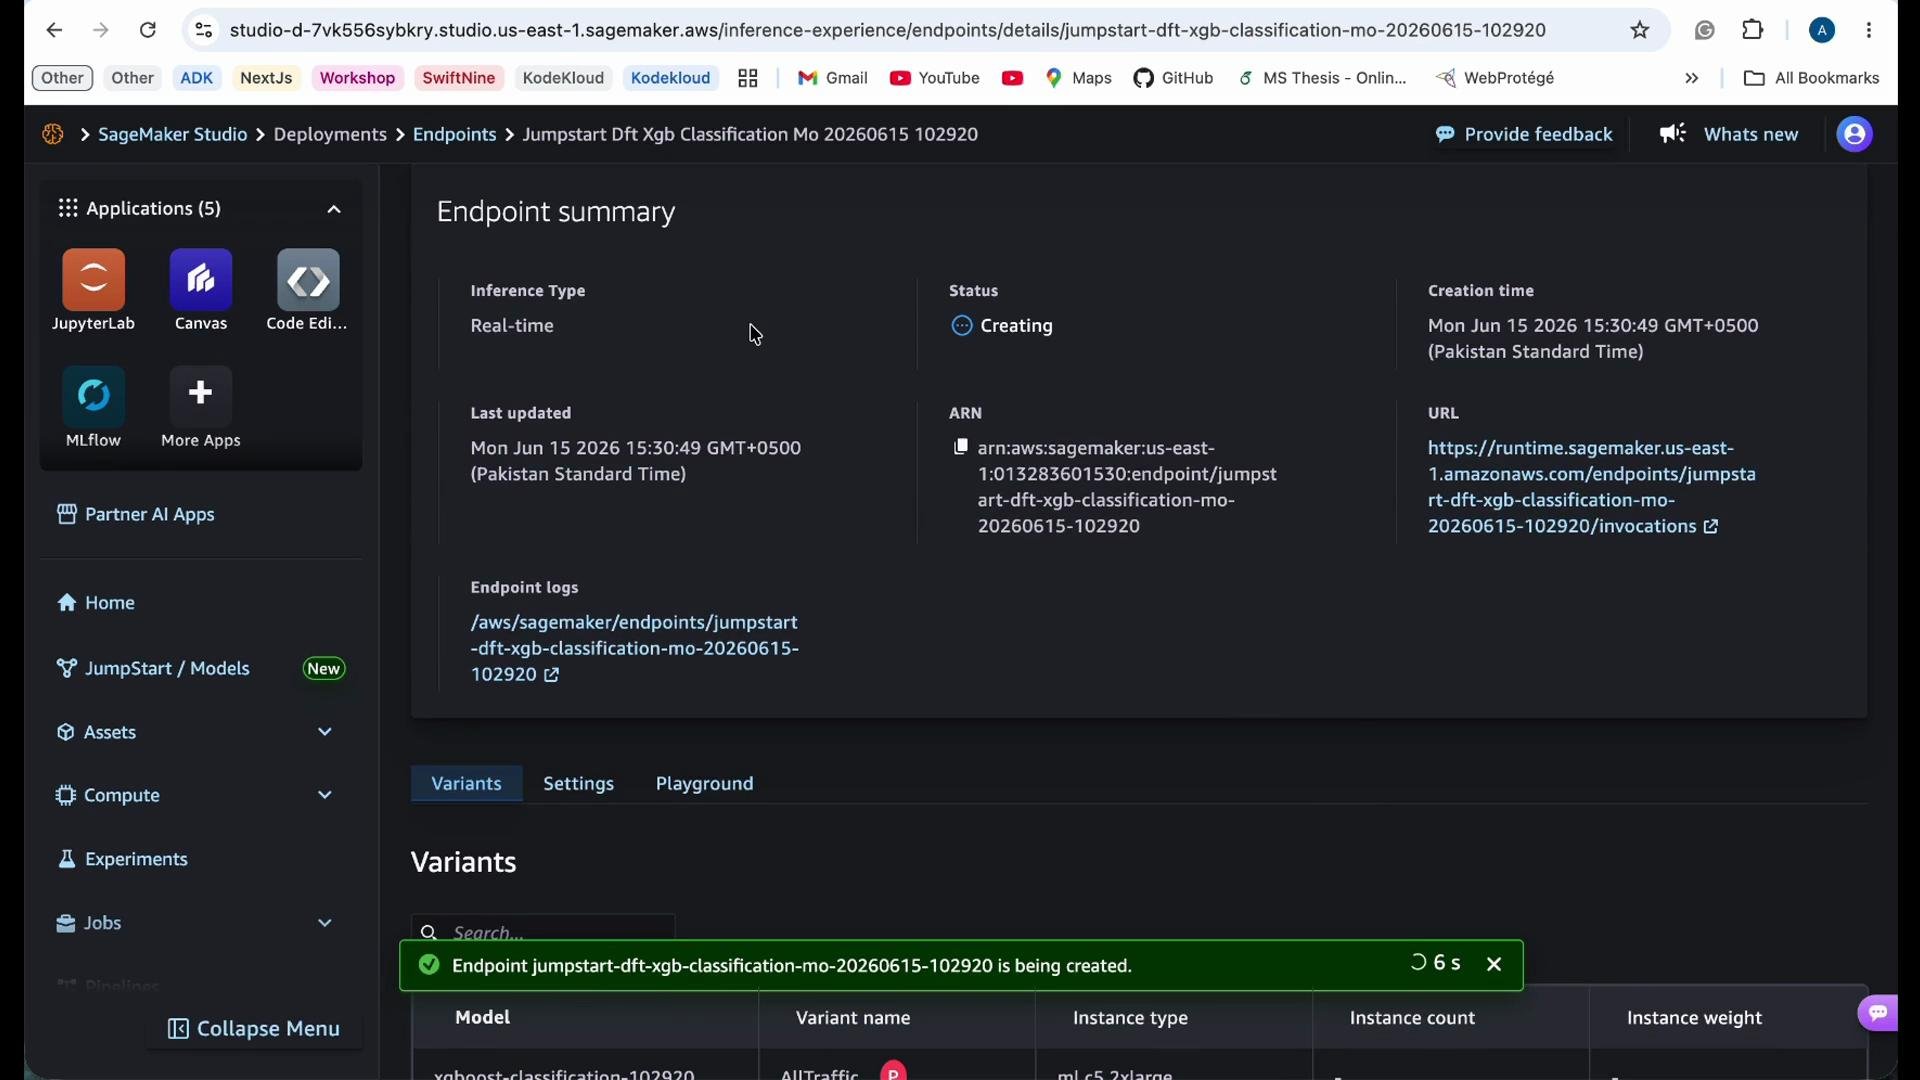Open the endpoint logs link
1920x1080 pixels.
634,648
